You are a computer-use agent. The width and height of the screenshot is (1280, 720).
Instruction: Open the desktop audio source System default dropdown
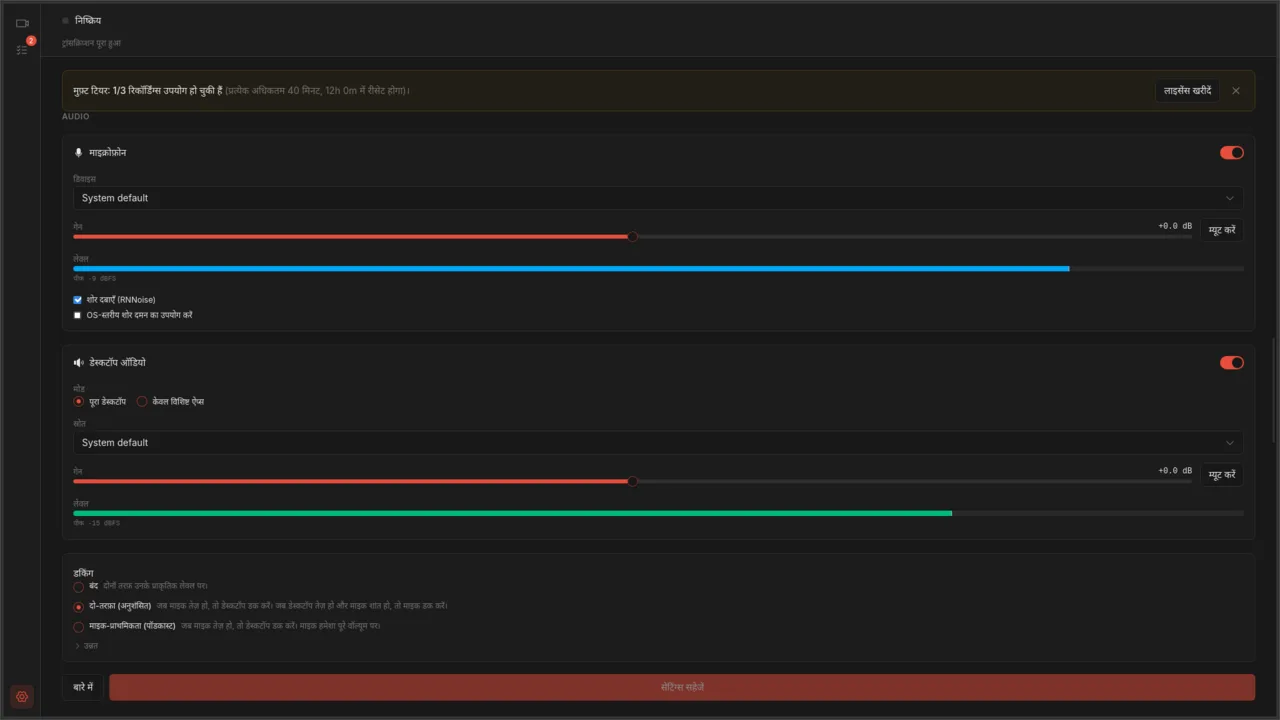click(x=658, y=442)
